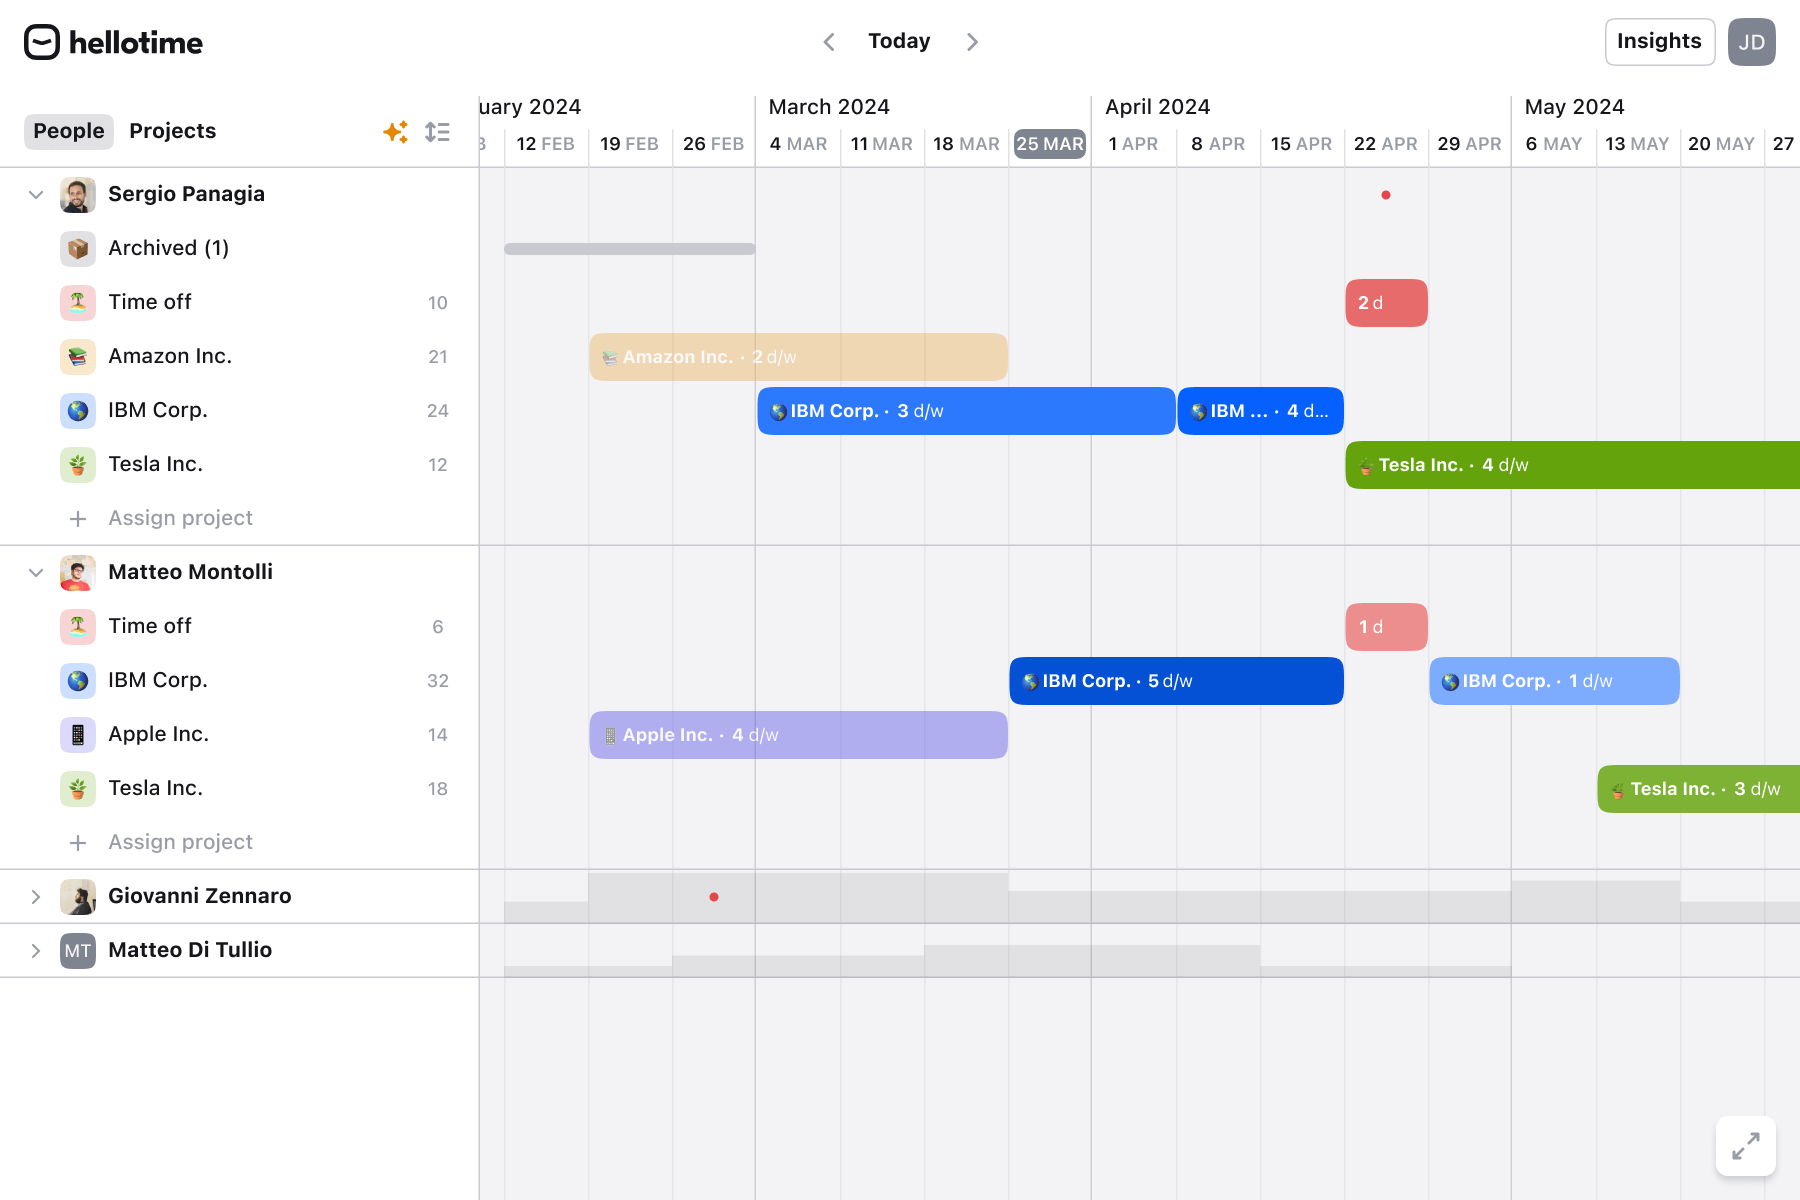Open Sergio's IBM 4 d/w truncated bar
1800x1200 pixels.
coord(1260,411)
